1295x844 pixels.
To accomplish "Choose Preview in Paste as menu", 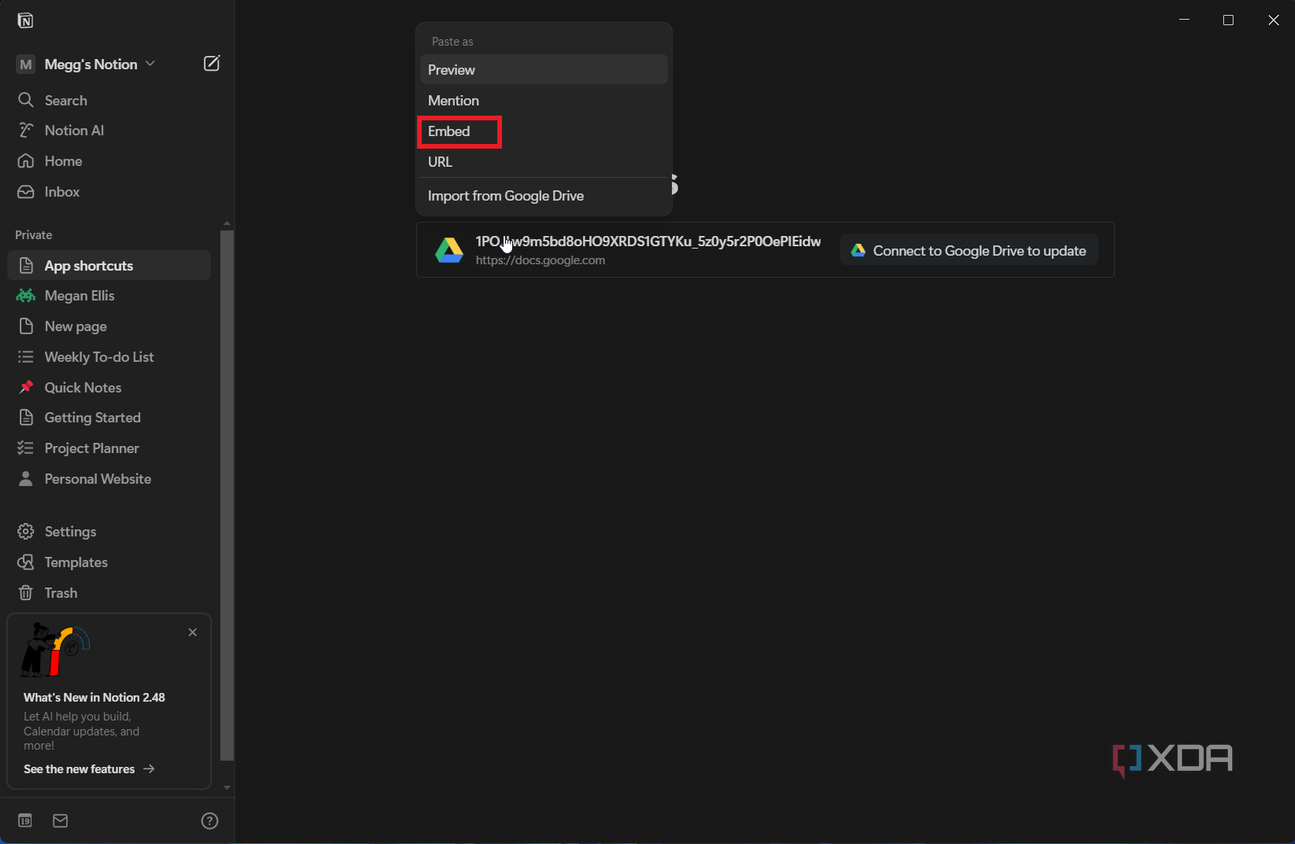I will coord(544,70).
